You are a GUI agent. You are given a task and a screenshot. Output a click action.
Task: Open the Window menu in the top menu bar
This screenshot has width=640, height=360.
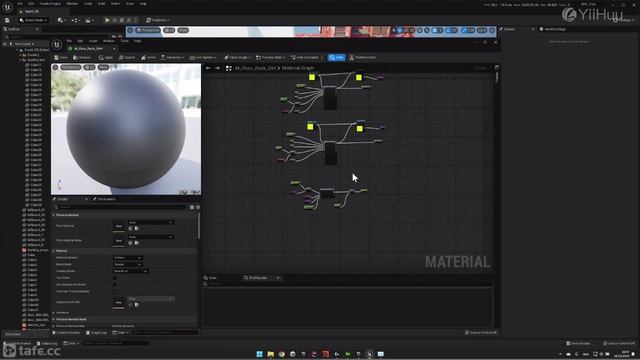pos(72,4)
